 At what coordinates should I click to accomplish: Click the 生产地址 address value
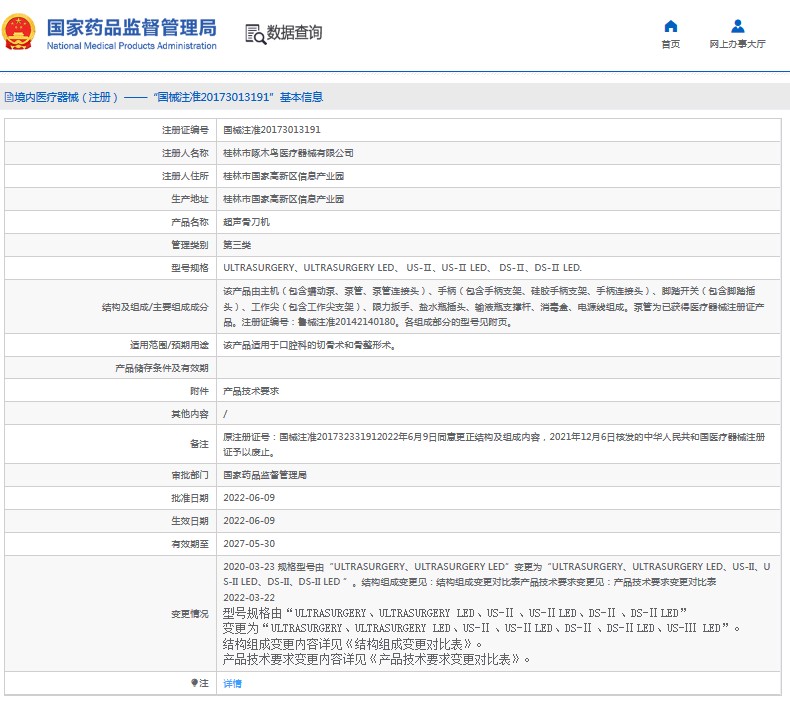tap(283, 199)
